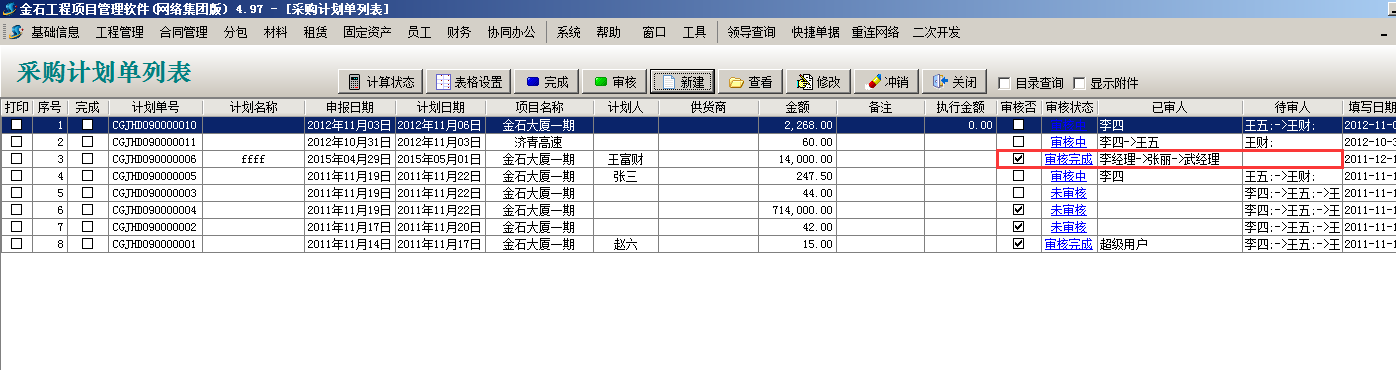Viewport: 1396px width, 370px height.
Task: Click 审核中 link in row CGJHD090000005
Action: click(x=1068, y=176)
